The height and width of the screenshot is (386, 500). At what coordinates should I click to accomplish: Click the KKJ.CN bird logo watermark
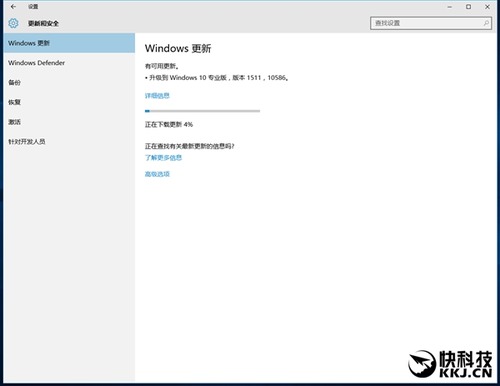[422, 364]
